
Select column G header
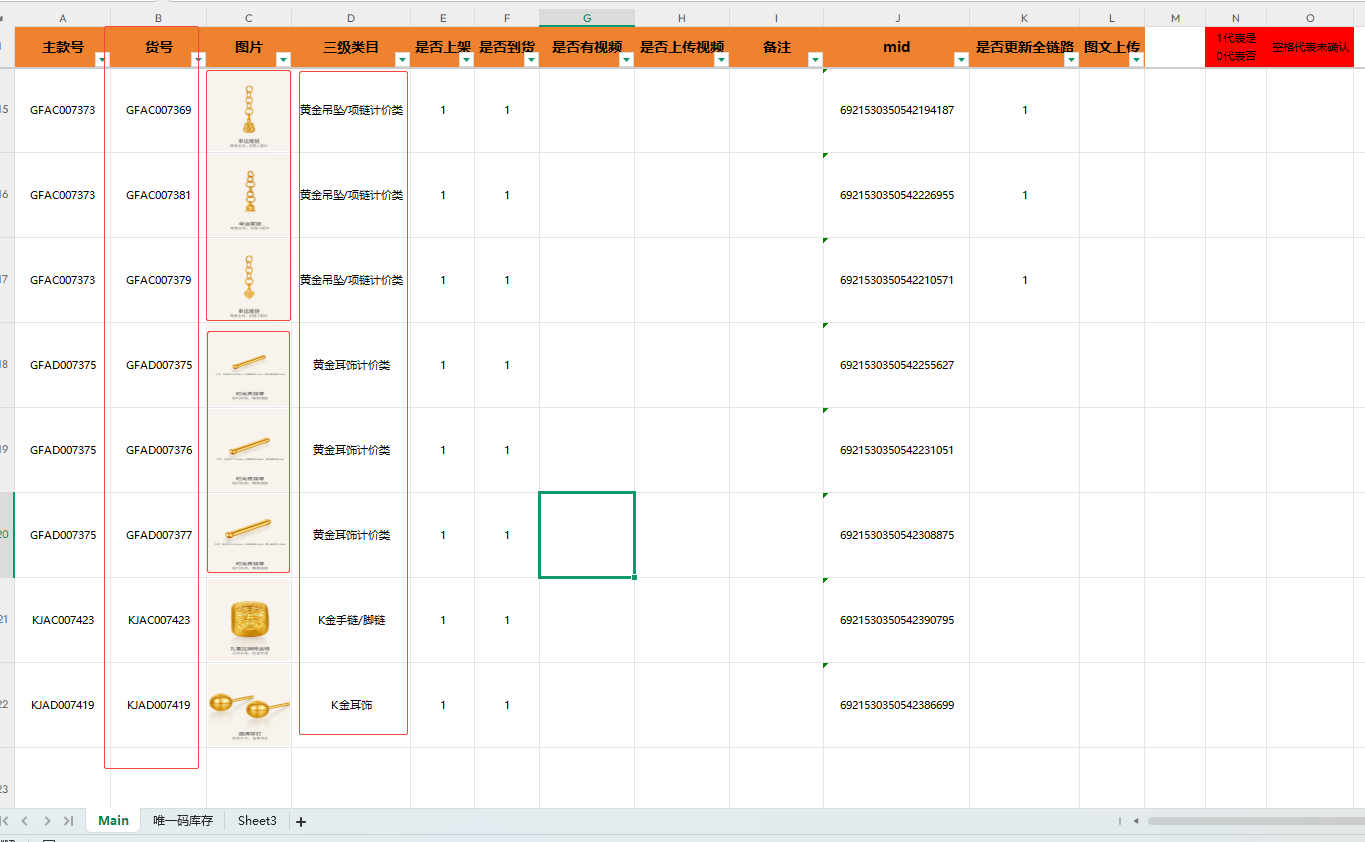[x=586, y=18]
